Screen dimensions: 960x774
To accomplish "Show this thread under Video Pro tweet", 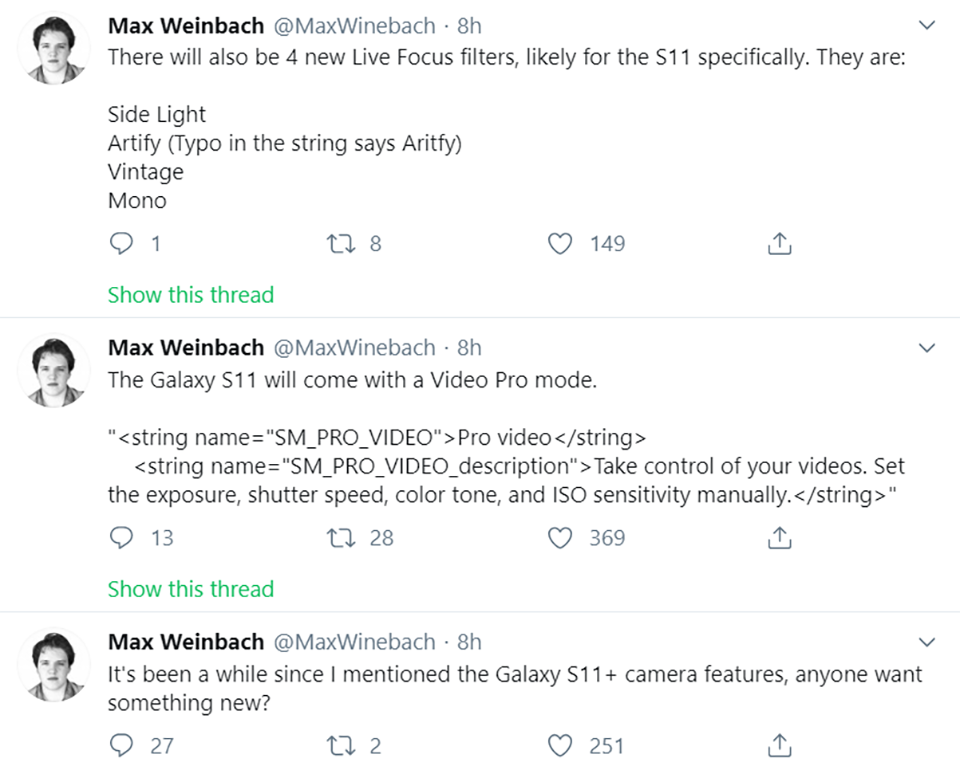I will 190,589.
